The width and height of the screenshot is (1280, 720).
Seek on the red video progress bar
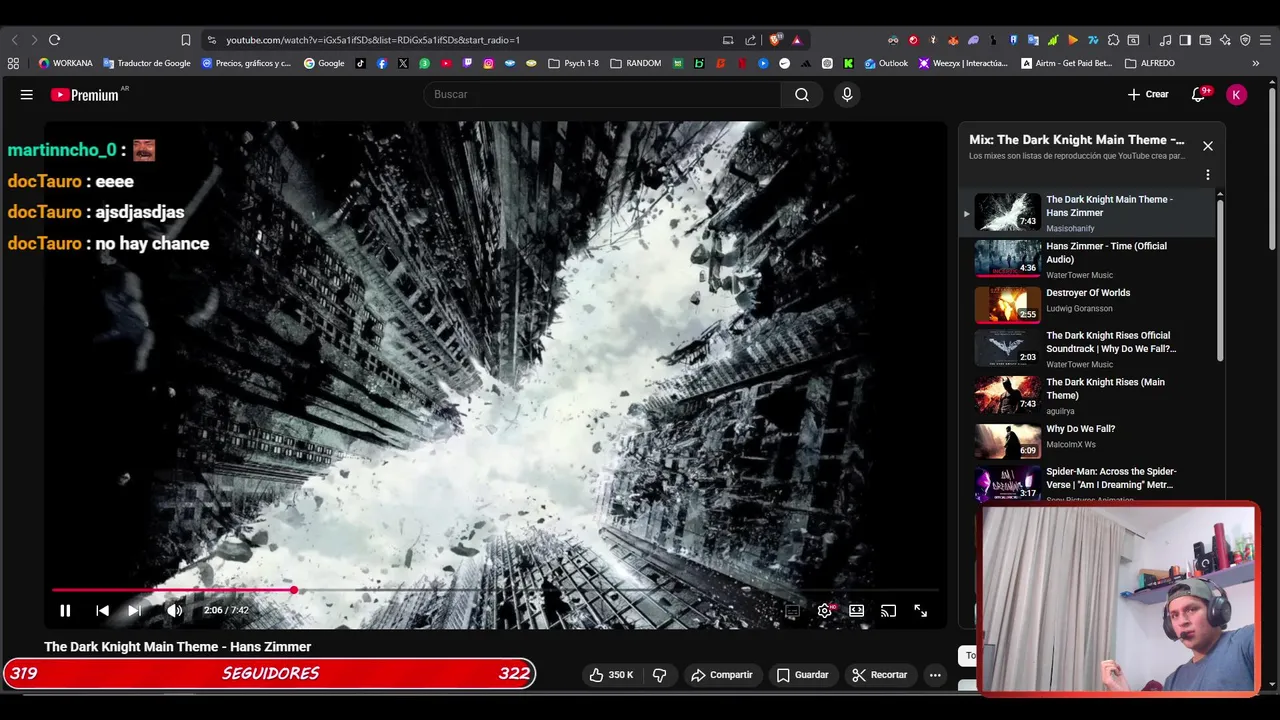click(495, 590)
